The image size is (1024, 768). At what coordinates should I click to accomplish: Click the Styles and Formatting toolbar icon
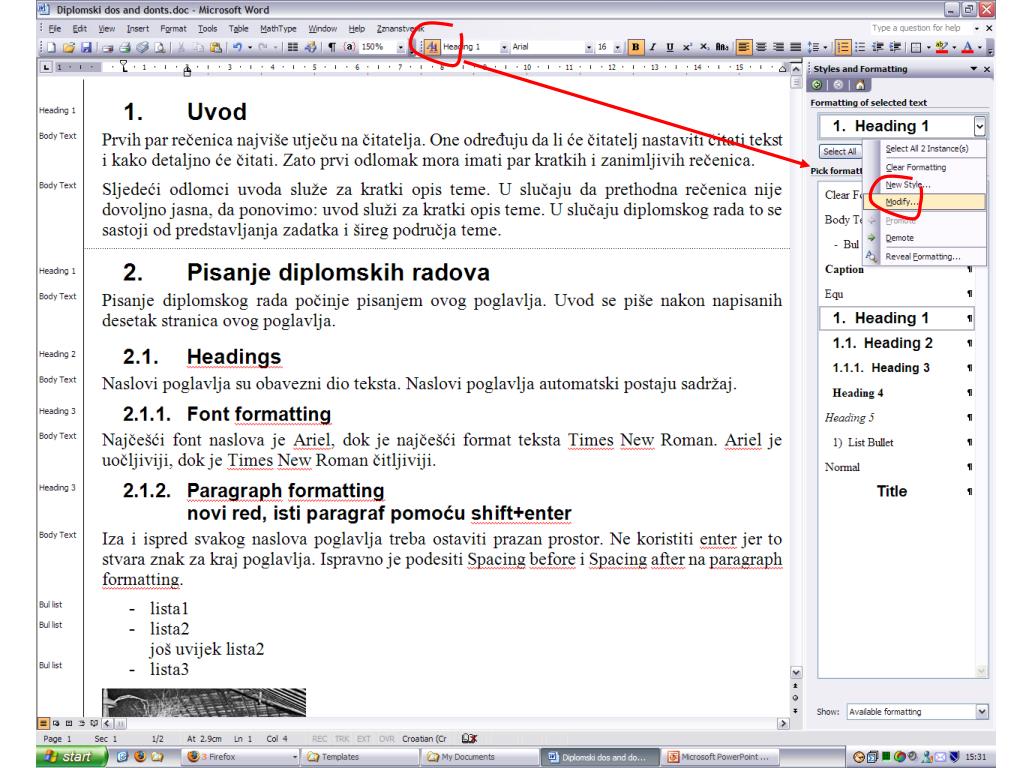434,47
